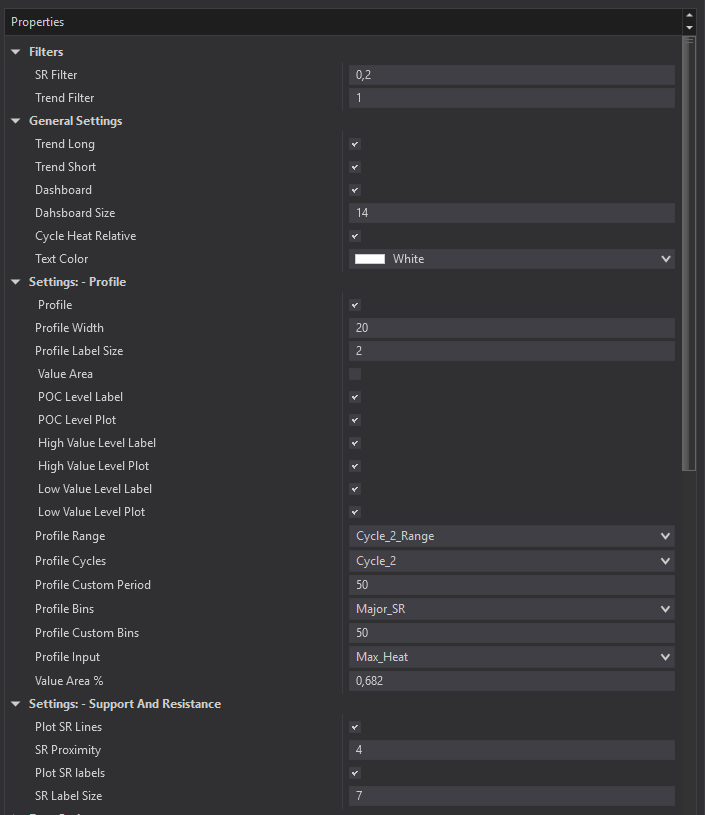Collapse the Settings: - Profile section

pos(16,282)
